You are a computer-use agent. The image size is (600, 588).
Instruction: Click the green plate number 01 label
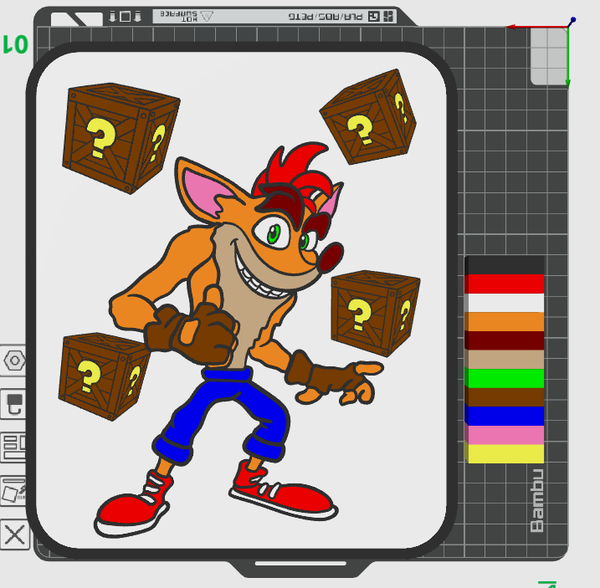pyautogui.click(x=15, y=44)
